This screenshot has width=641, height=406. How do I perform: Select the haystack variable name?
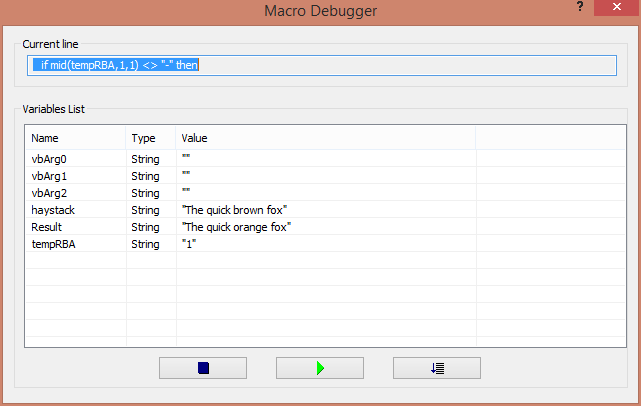53,210
